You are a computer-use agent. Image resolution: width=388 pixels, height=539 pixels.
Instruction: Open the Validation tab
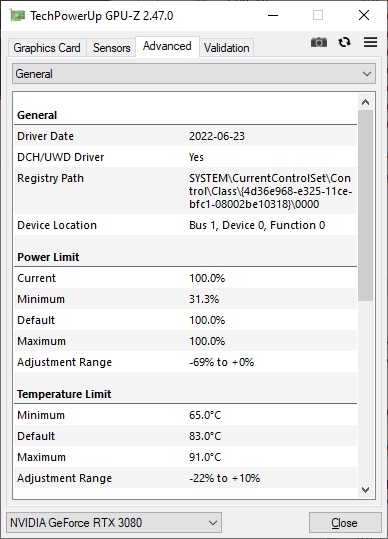coord(226,48)
